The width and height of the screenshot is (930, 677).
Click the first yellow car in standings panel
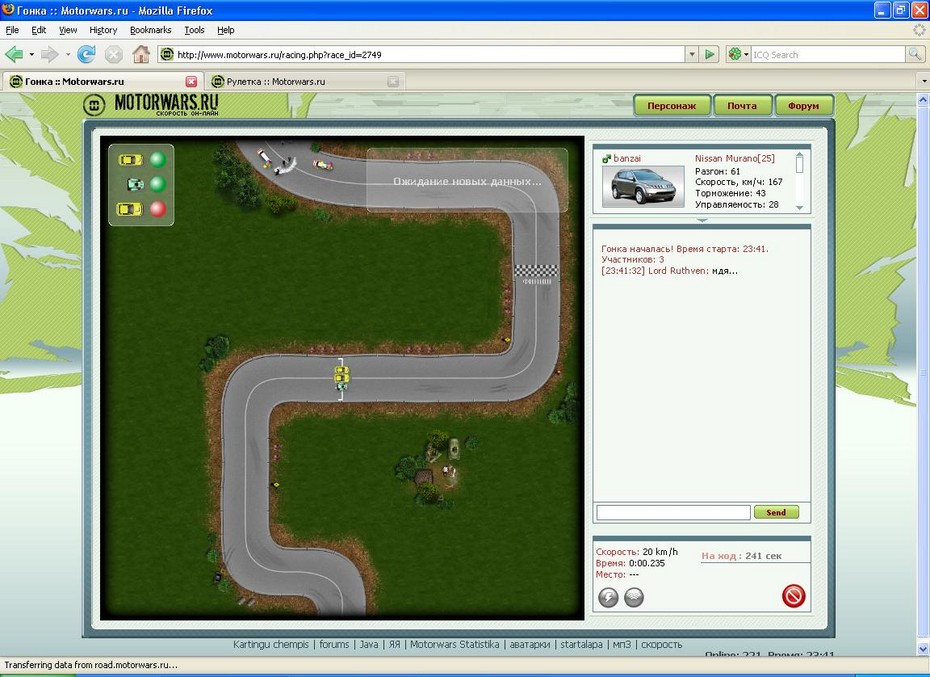click(x=130, y=160)
